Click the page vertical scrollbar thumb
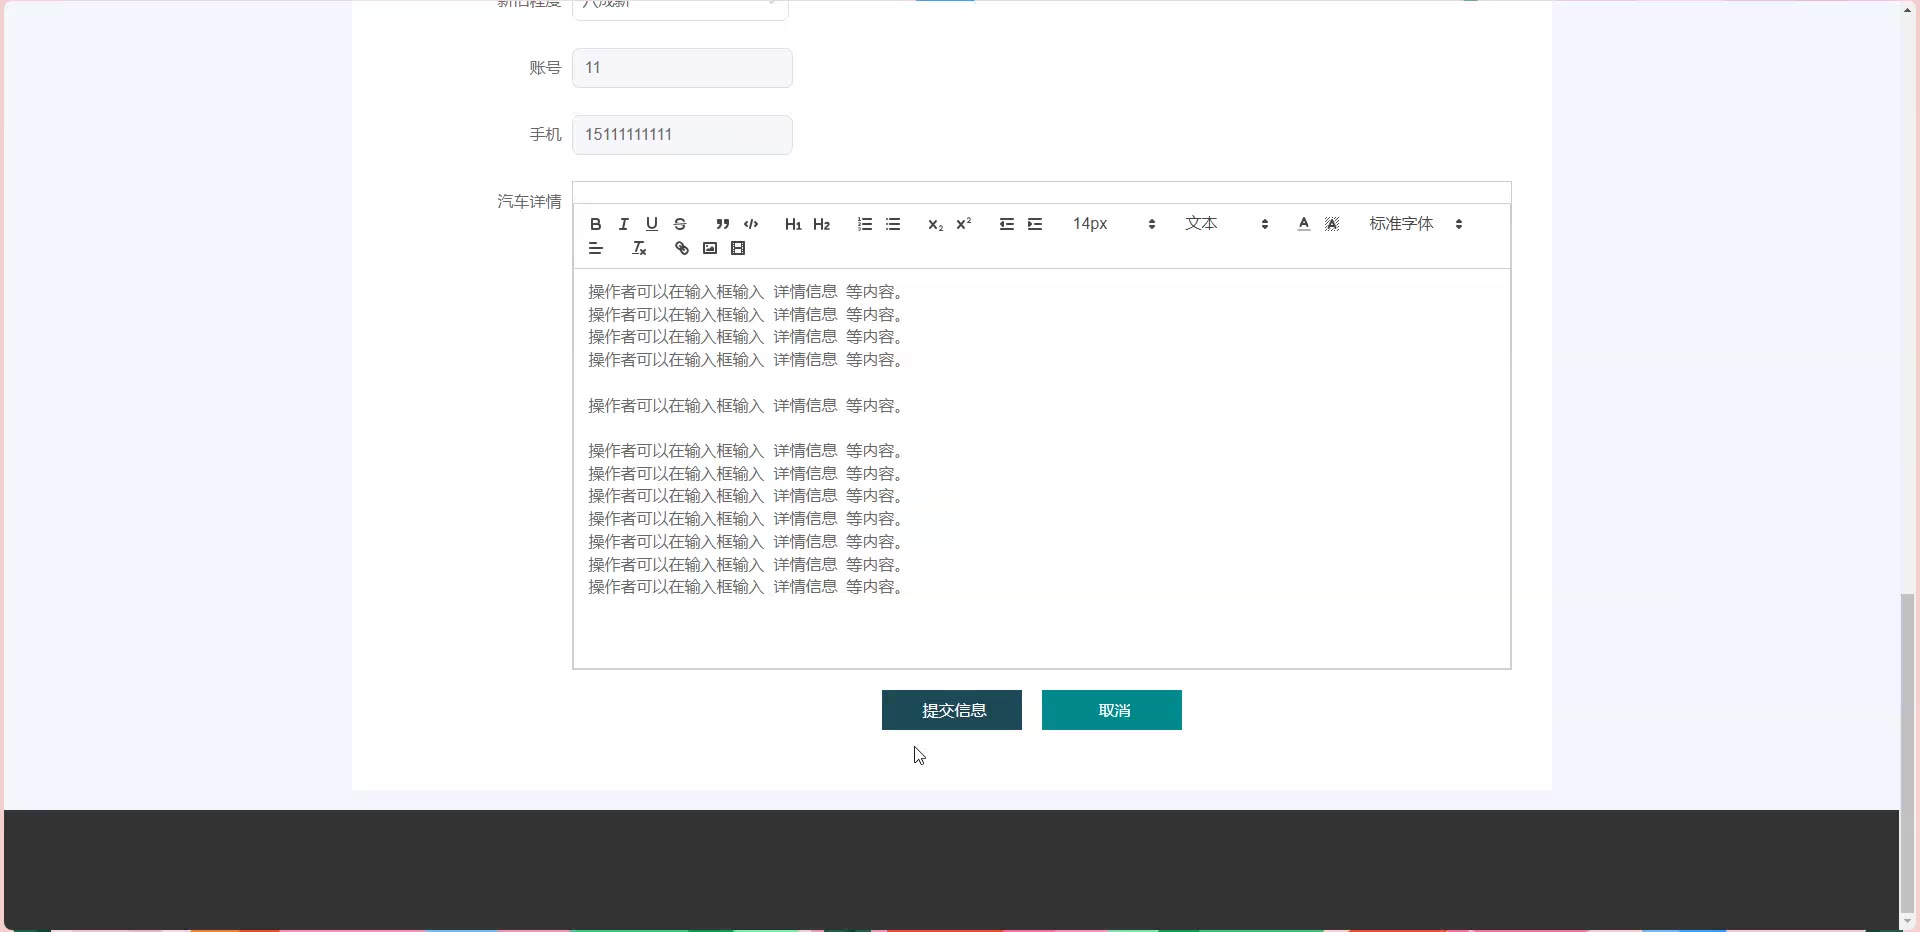1920x932 pixels. tap(1908, 752)
